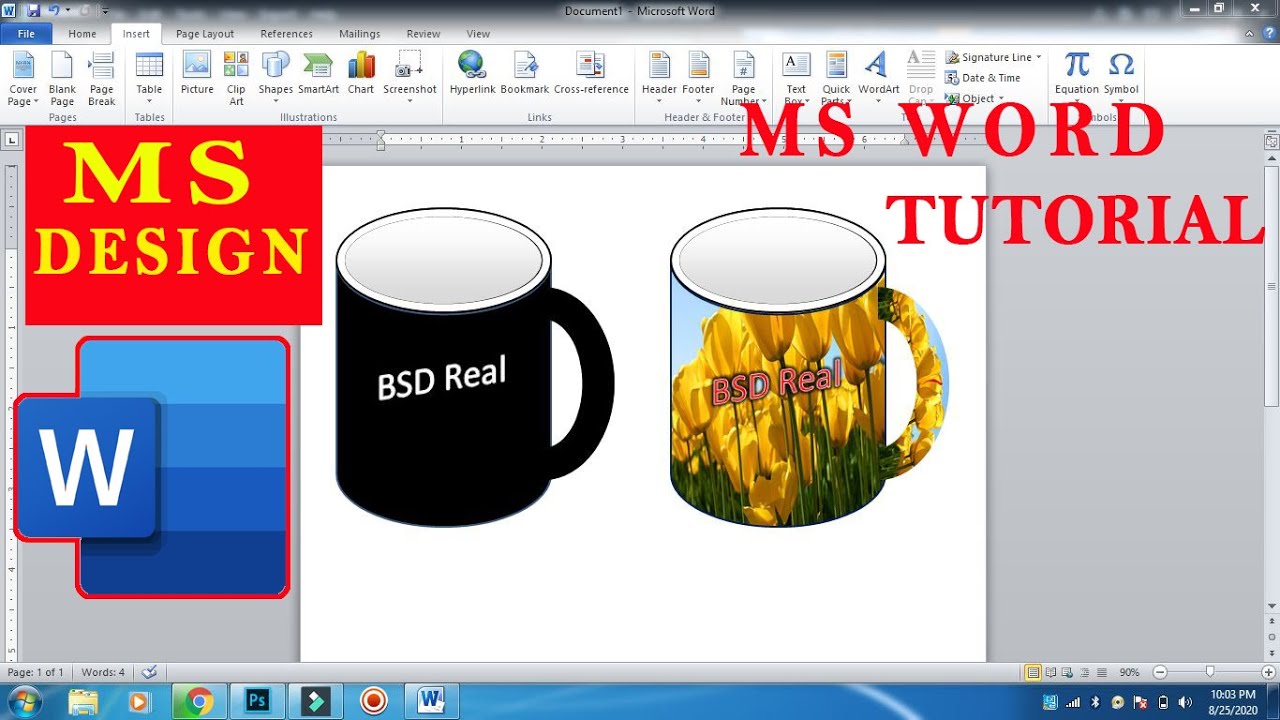Click the ruler tab-stop selector
The height and width of the screenshot is (720, 1280).
pos(11,140)
